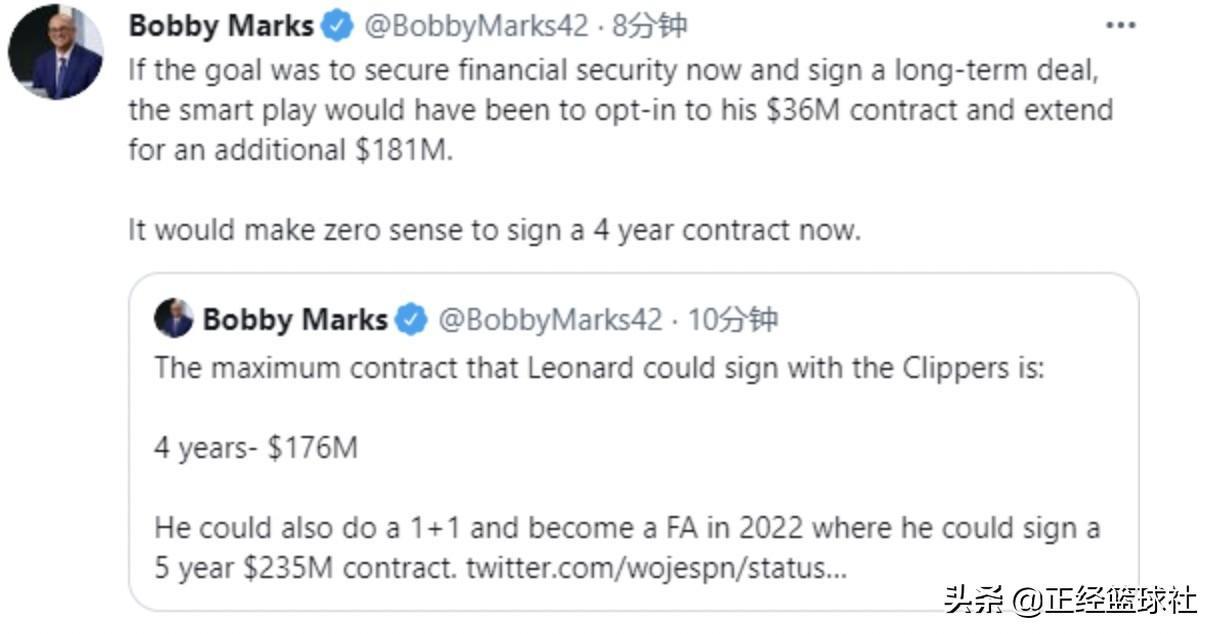Open the 10分钟 timestamp in the quoted tweet
The height and width of the screenshot is (634, 1216).
pyautogui.click(x=733, y=320)
